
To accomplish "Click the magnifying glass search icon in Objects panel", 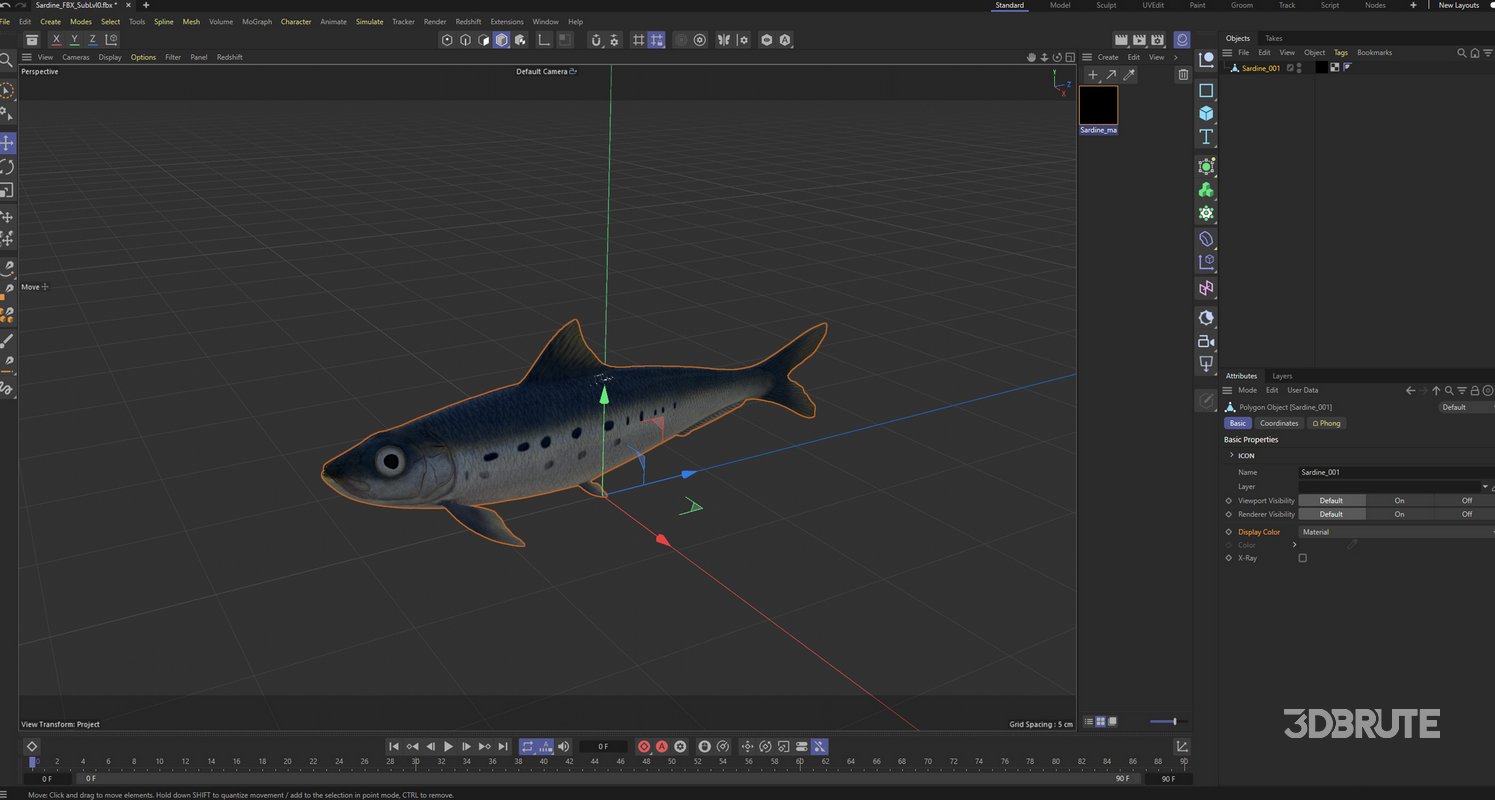I will (x=1461, y=52).
